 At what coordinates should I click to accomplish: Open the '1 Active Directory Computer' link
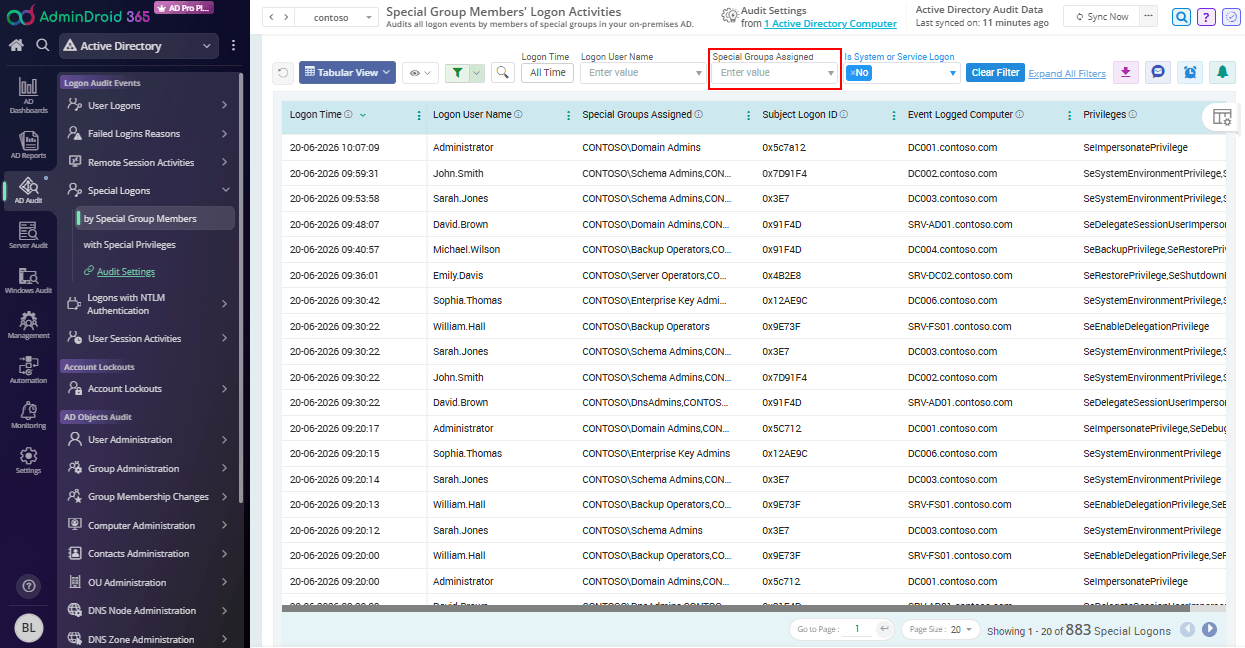[x=830, y=24]
